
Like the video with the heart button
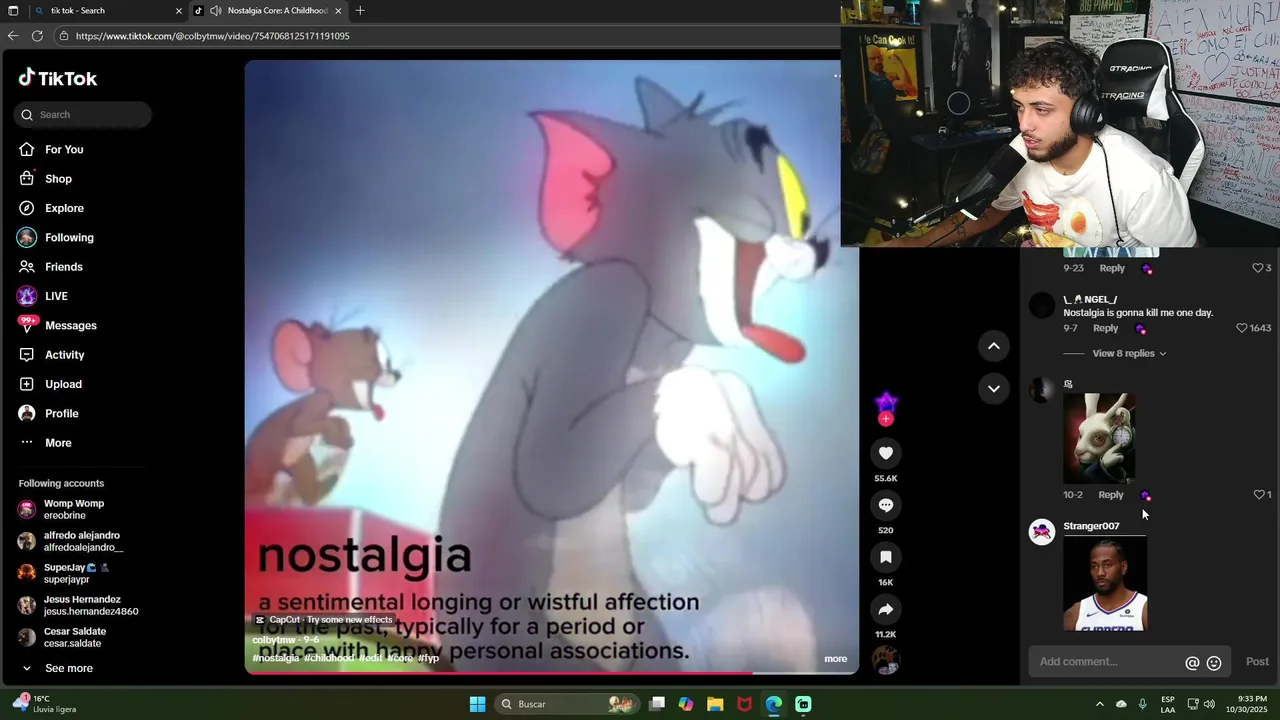pyautogui.click(x=885, y=453)
